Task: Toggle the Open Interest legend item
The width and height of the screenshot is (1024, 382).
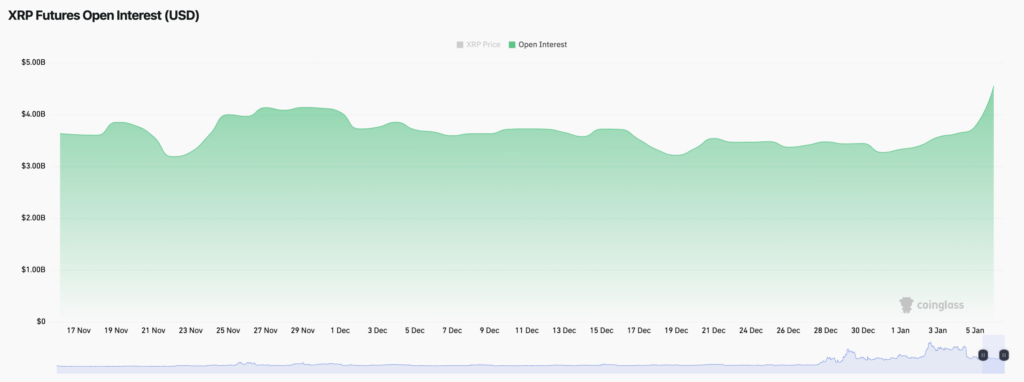Action: [538, 44]
